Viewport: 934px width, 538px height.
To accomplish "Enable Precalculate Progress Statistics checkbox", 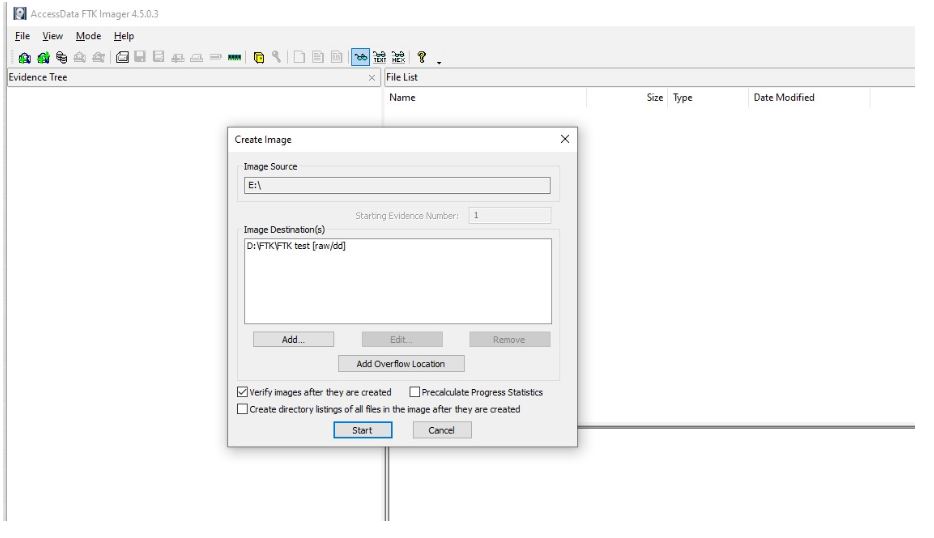I will 415,392.
